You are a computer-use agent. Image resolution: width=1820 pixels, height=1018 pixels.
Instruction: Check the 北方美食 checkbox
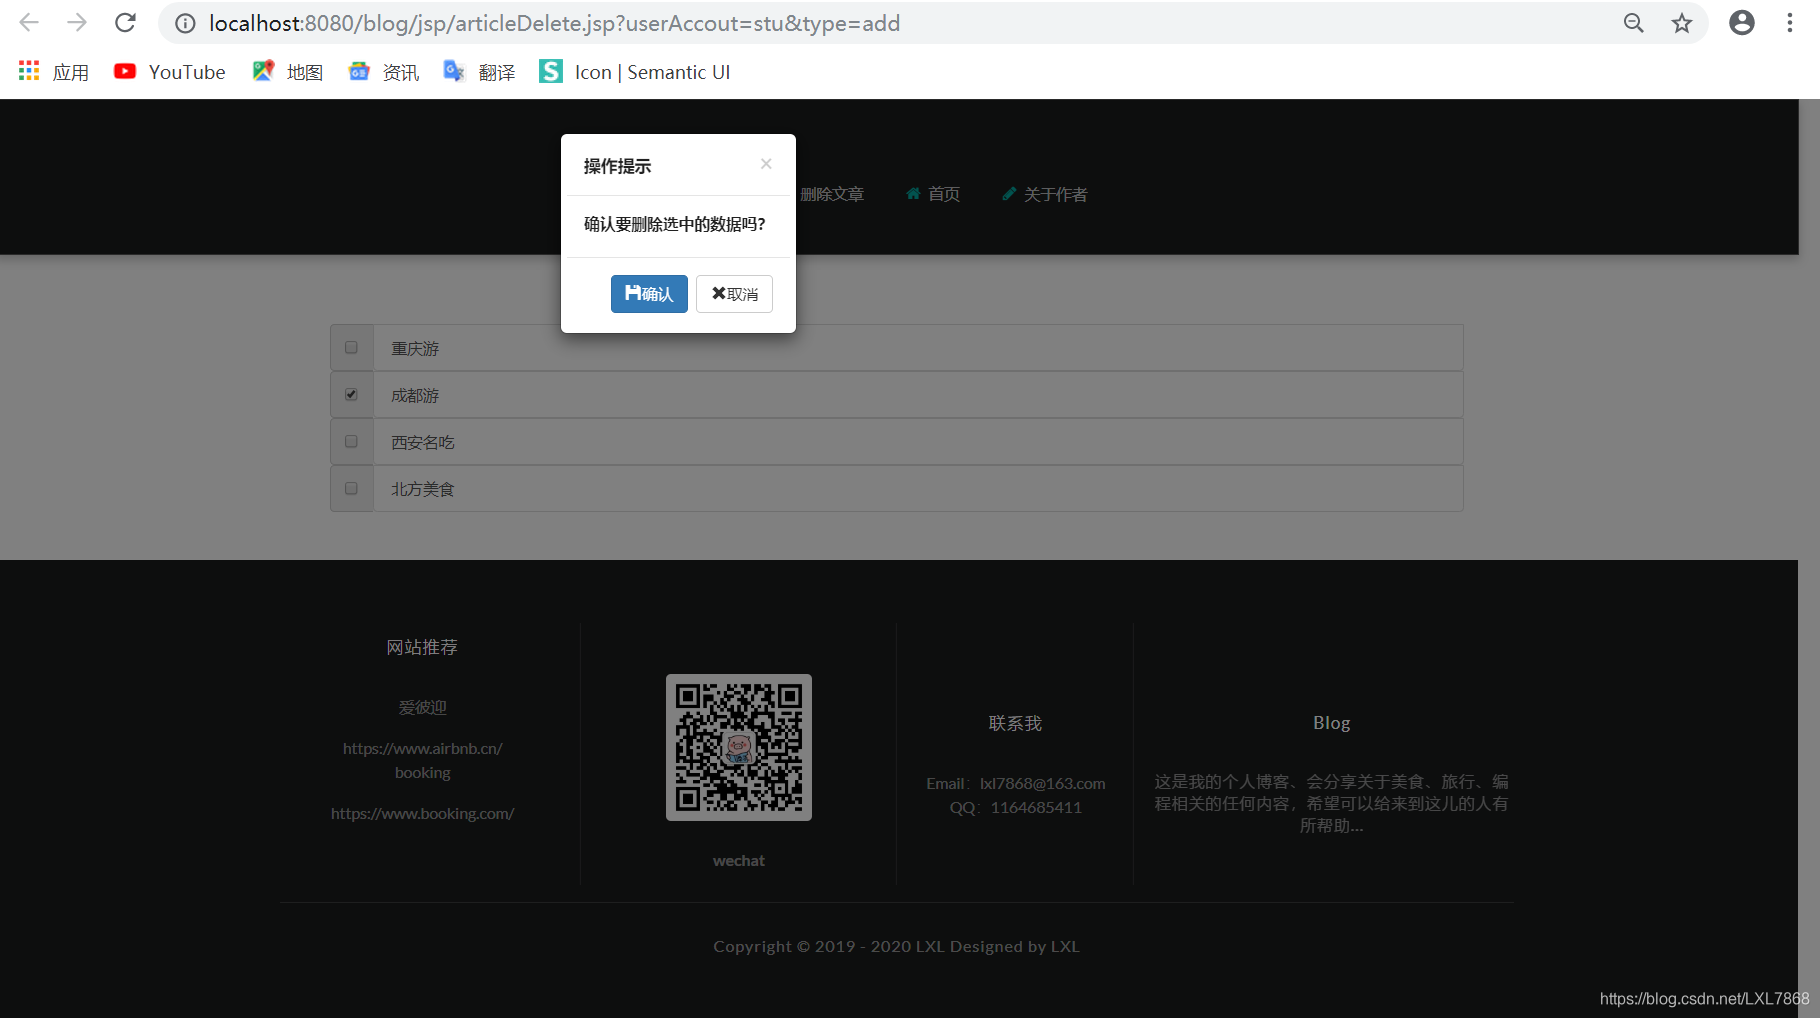pos(351,488)
